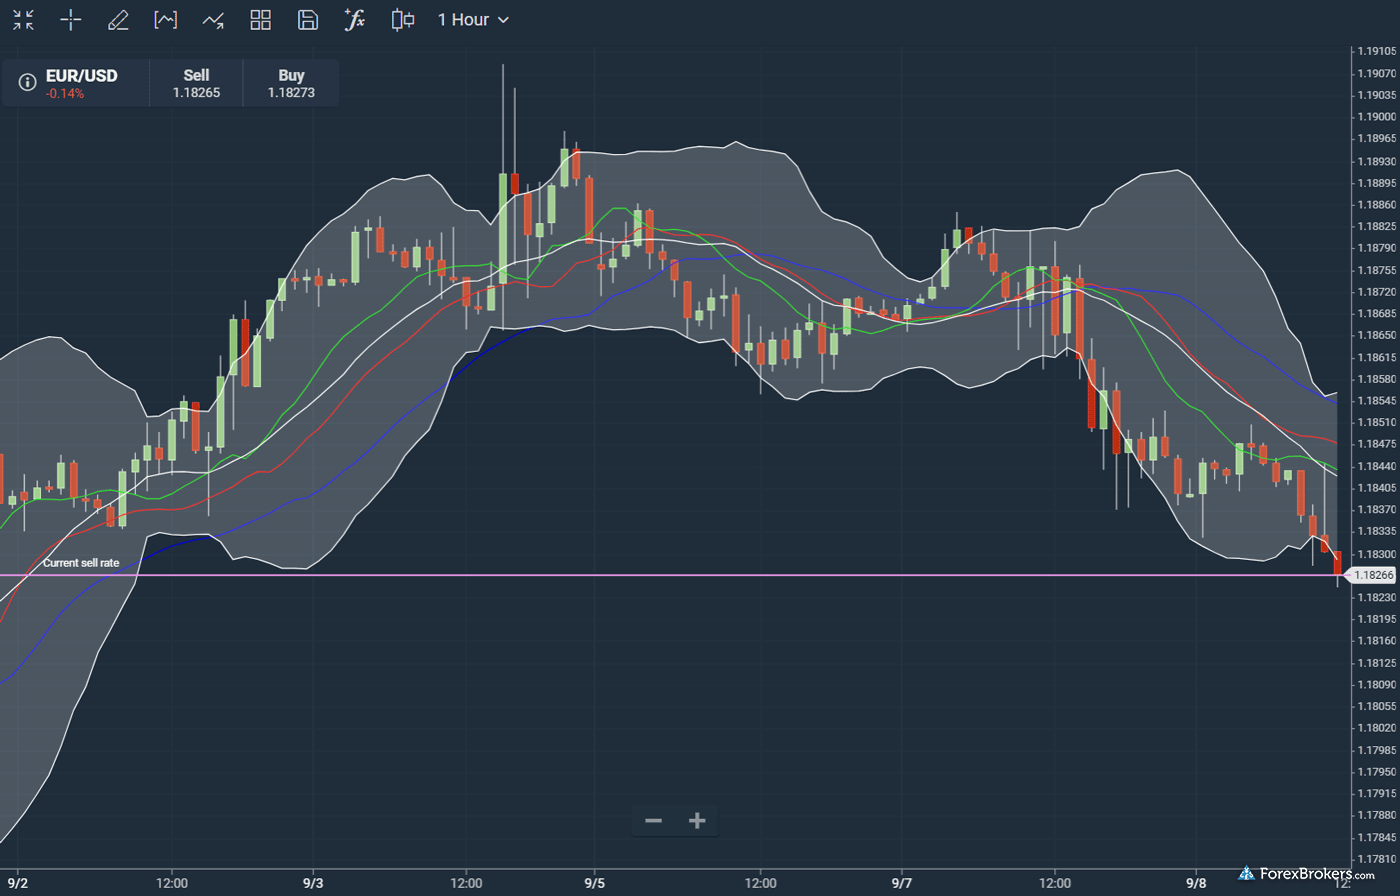
Task: Open the ForexBrokers.com watermark link
Action: pos(1307,874)
